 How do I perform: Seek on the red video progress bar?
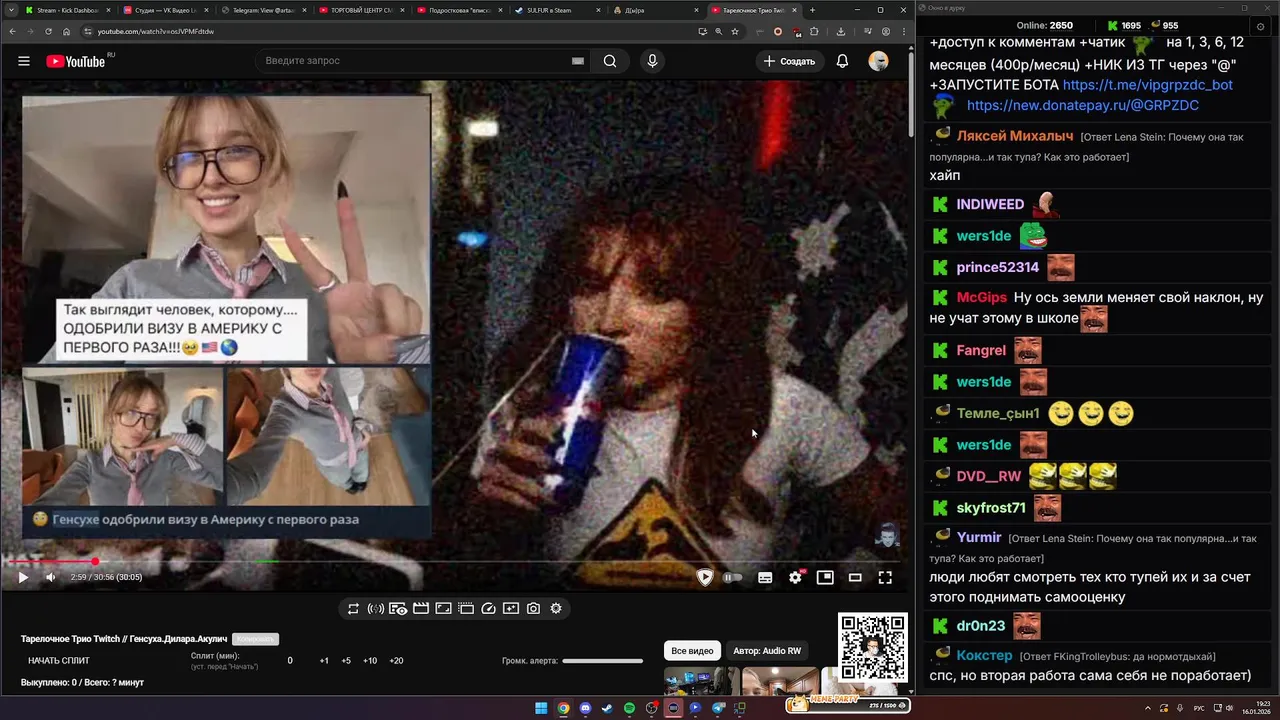coord(455,562)
